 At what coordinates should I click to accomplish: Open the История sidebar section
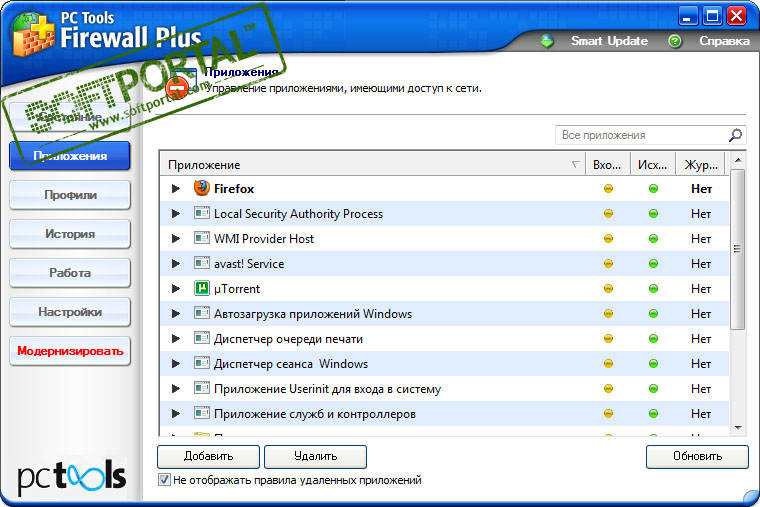coord(70,234)
